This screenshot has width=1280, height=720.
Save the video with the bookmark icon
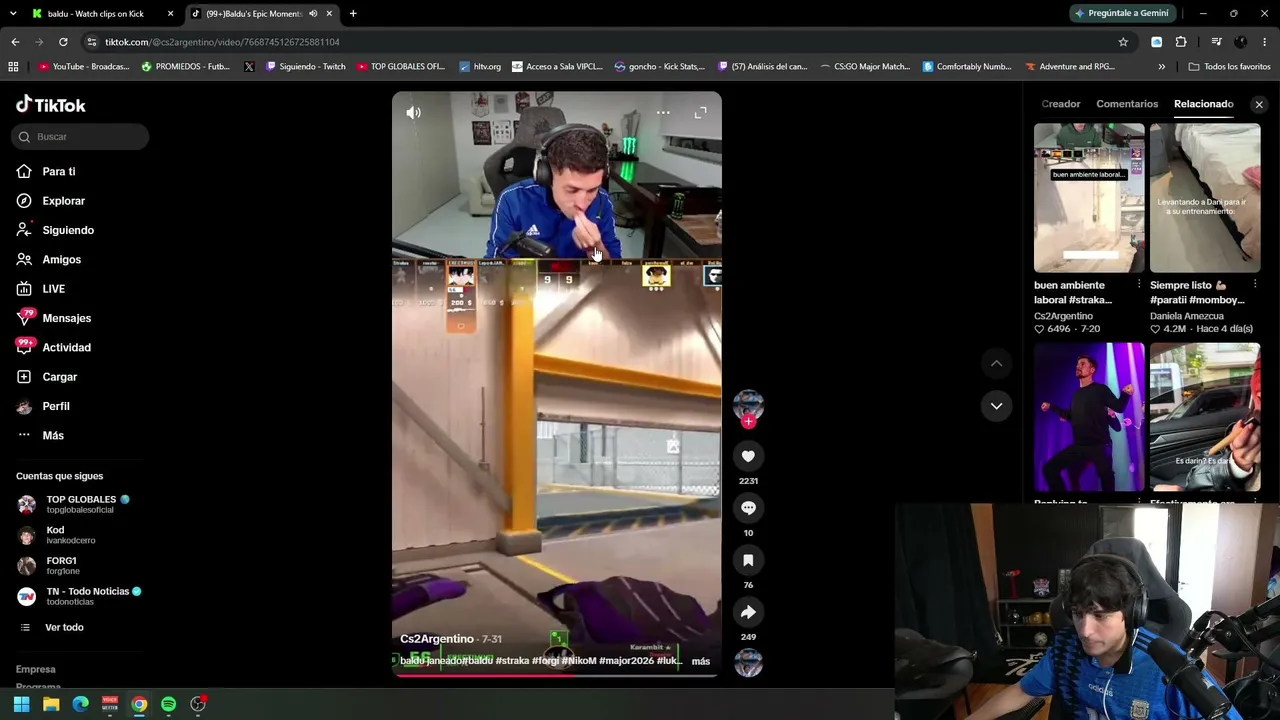[748, 560]
